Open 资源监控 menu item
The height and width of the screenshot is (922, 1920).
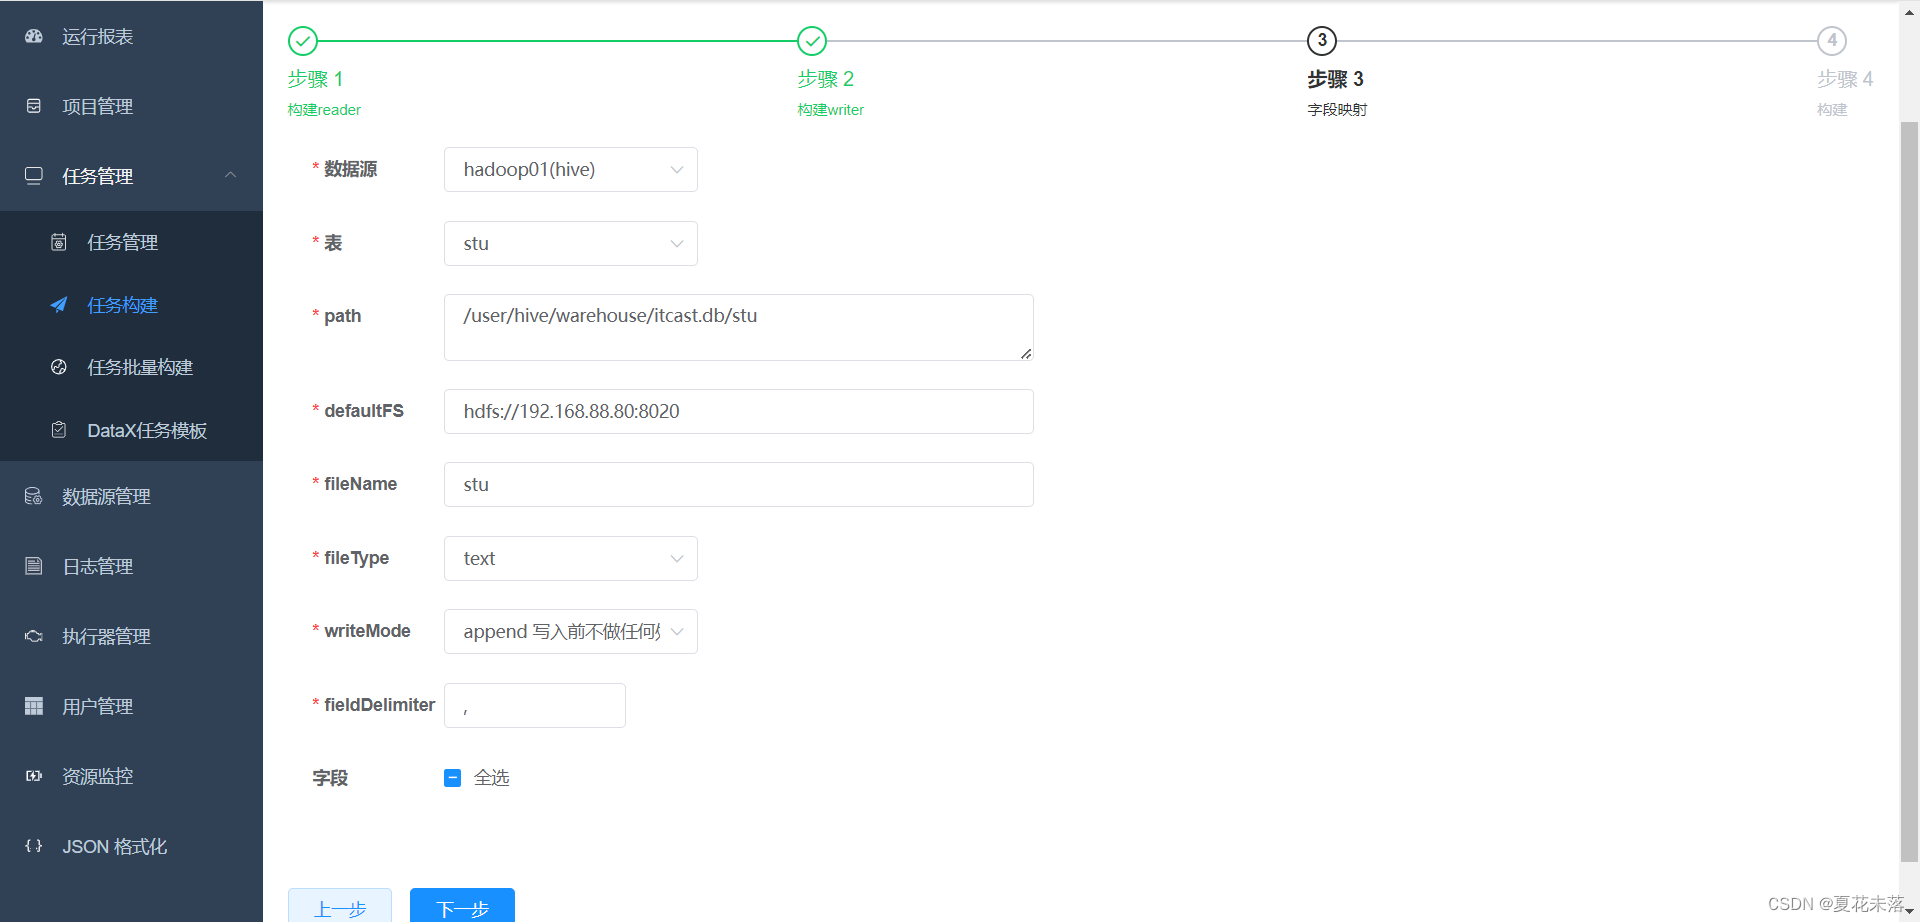tap(131, 776)
